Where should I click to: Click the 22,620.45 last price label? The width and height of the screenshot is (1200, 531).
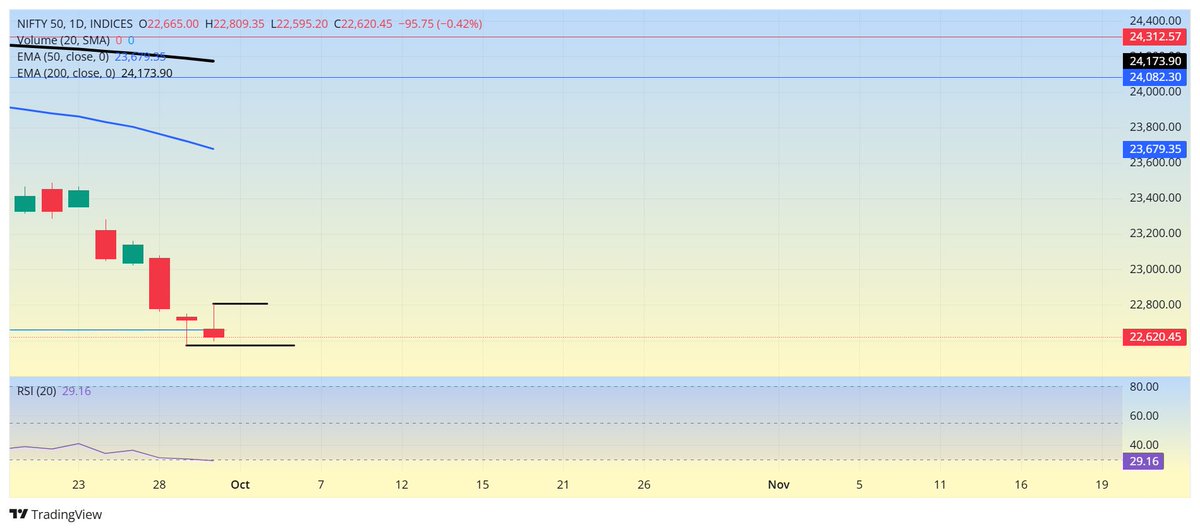click(x=1154, y=337)
